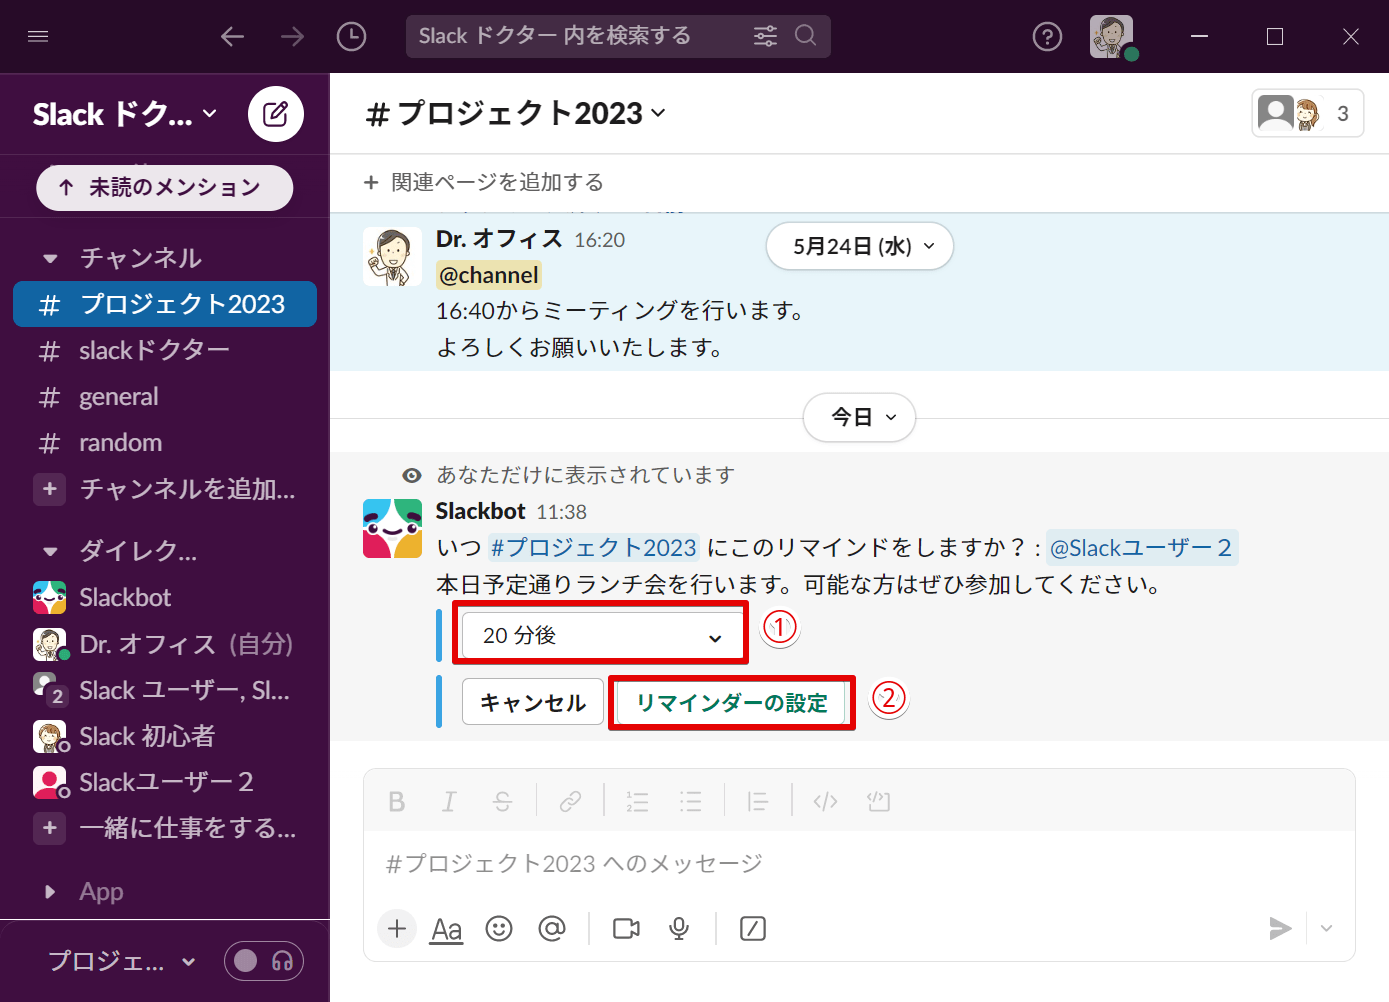This screenshot has height=1002, width=1389.
Task: Insert a code block in composer
Action: (879, 802)
